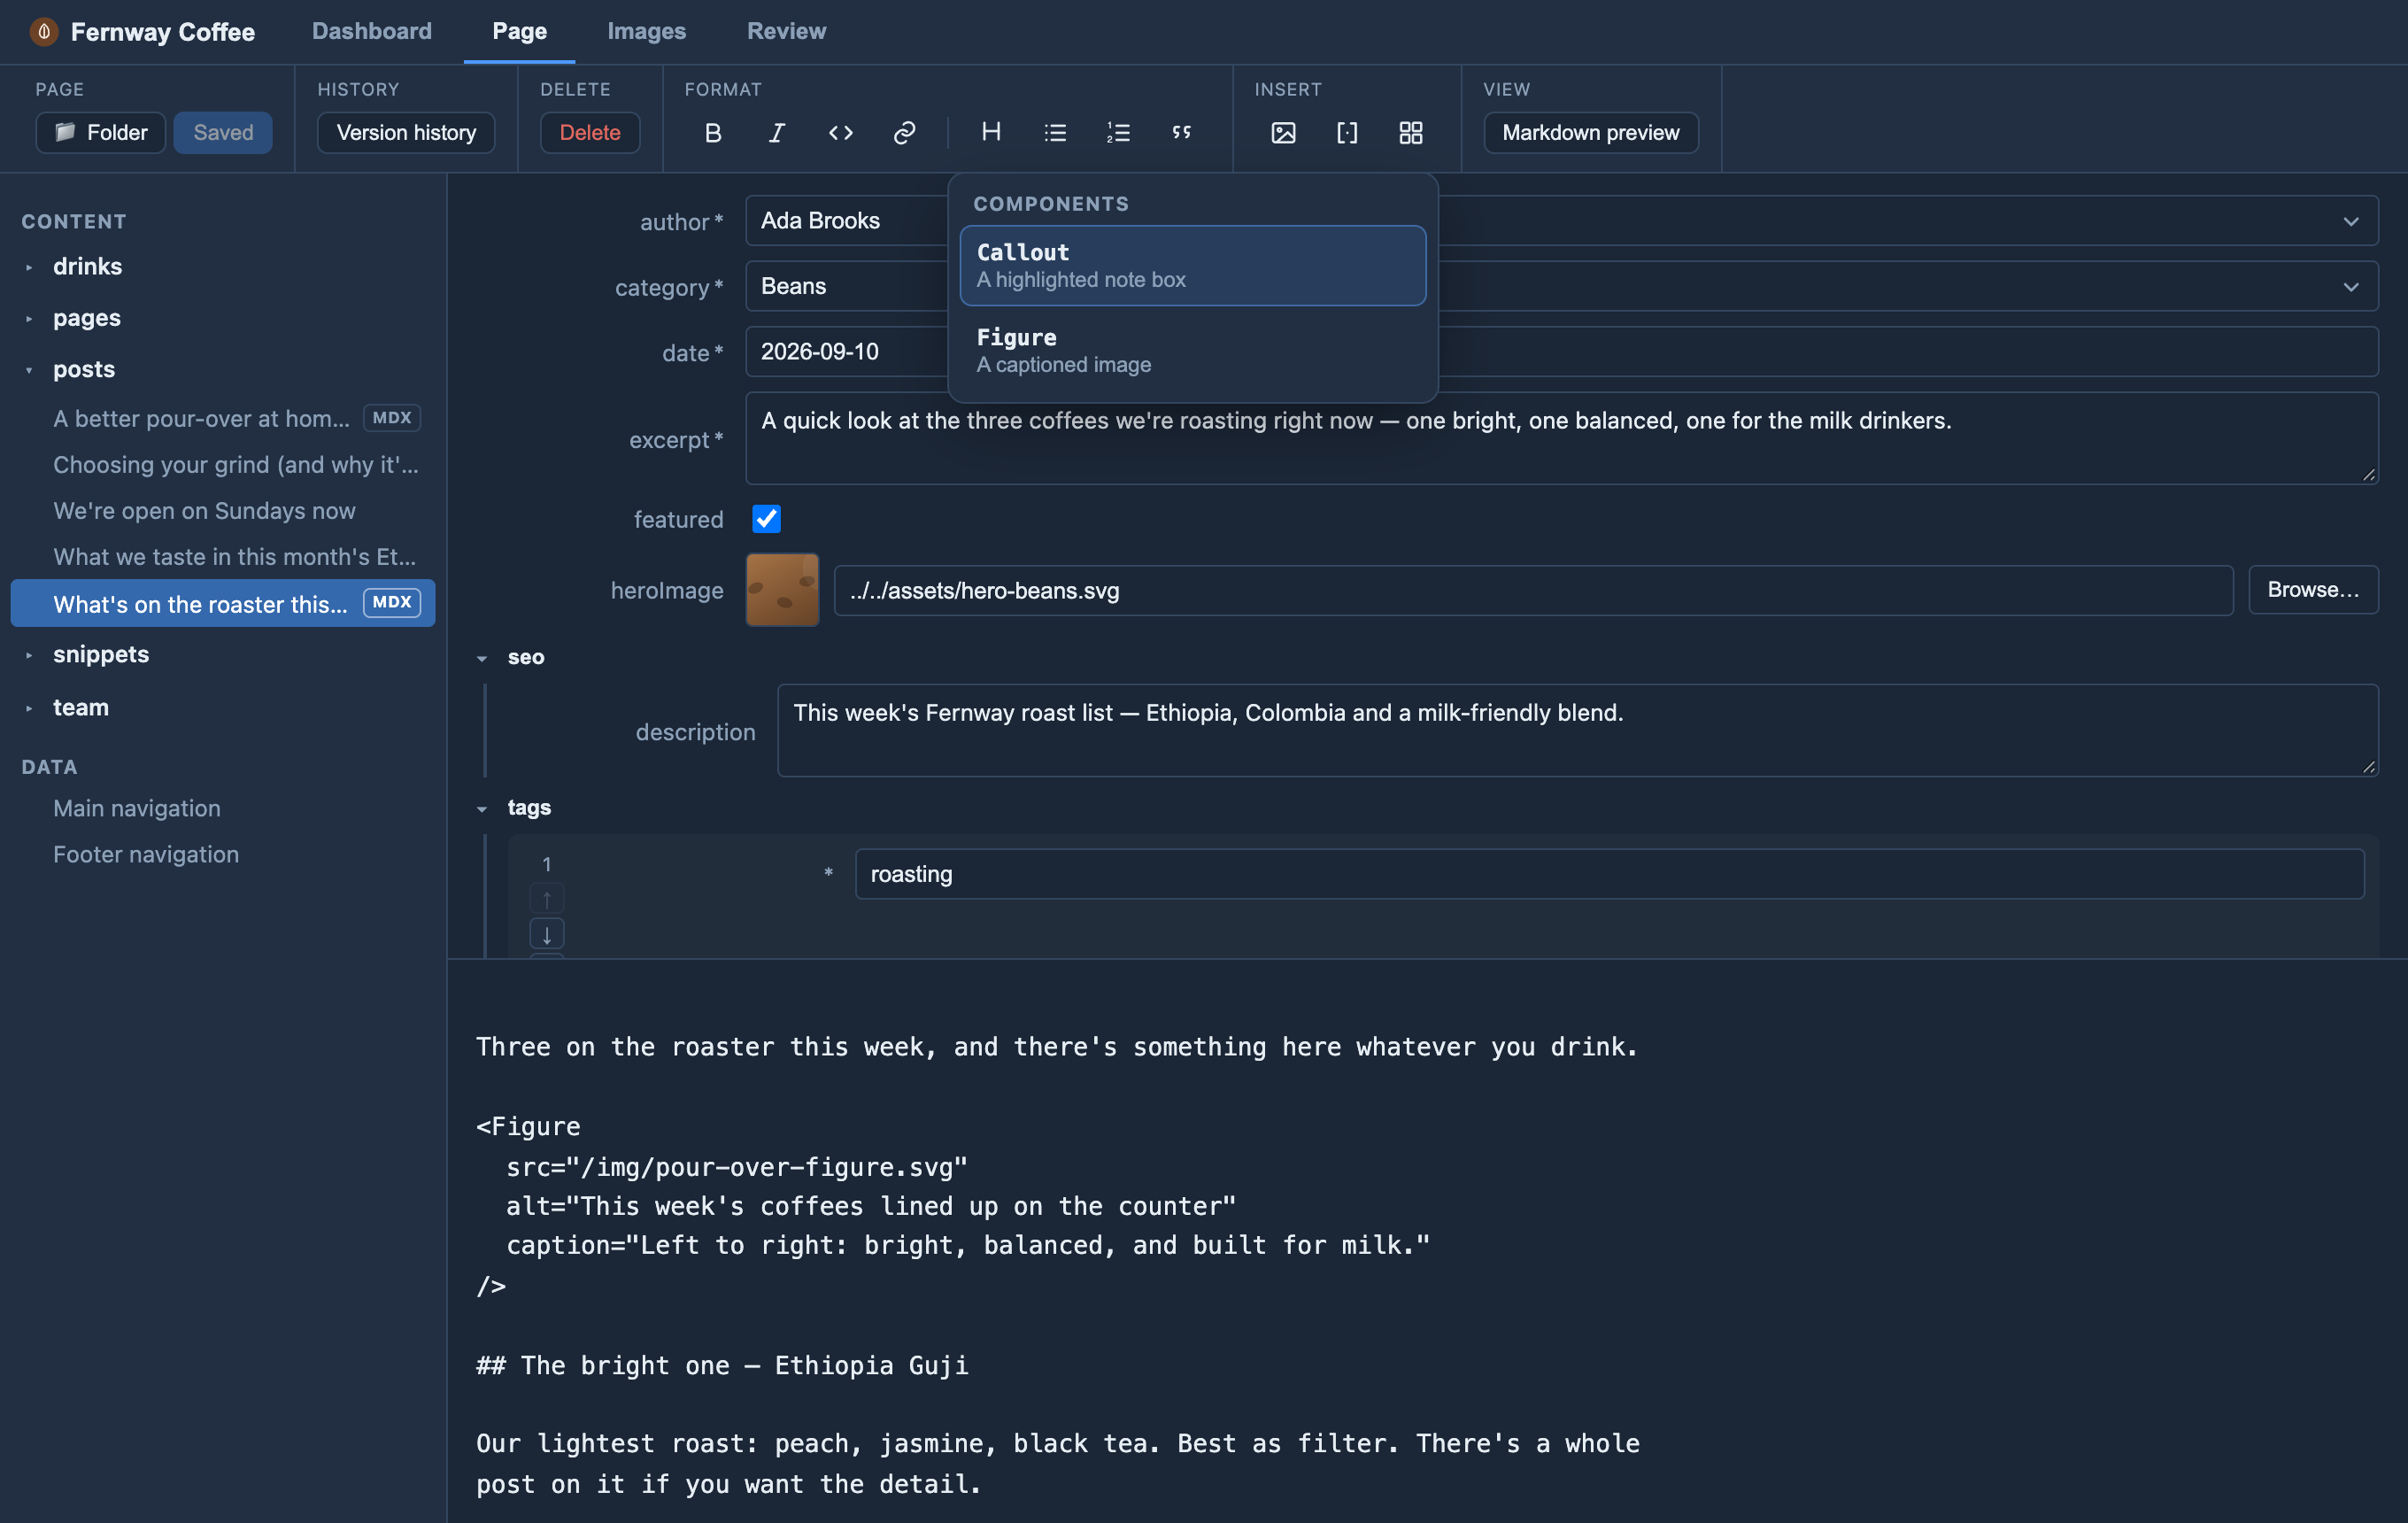Create a numbered list
This screenshot has width=2408, height=1523.
point(1118,132)
